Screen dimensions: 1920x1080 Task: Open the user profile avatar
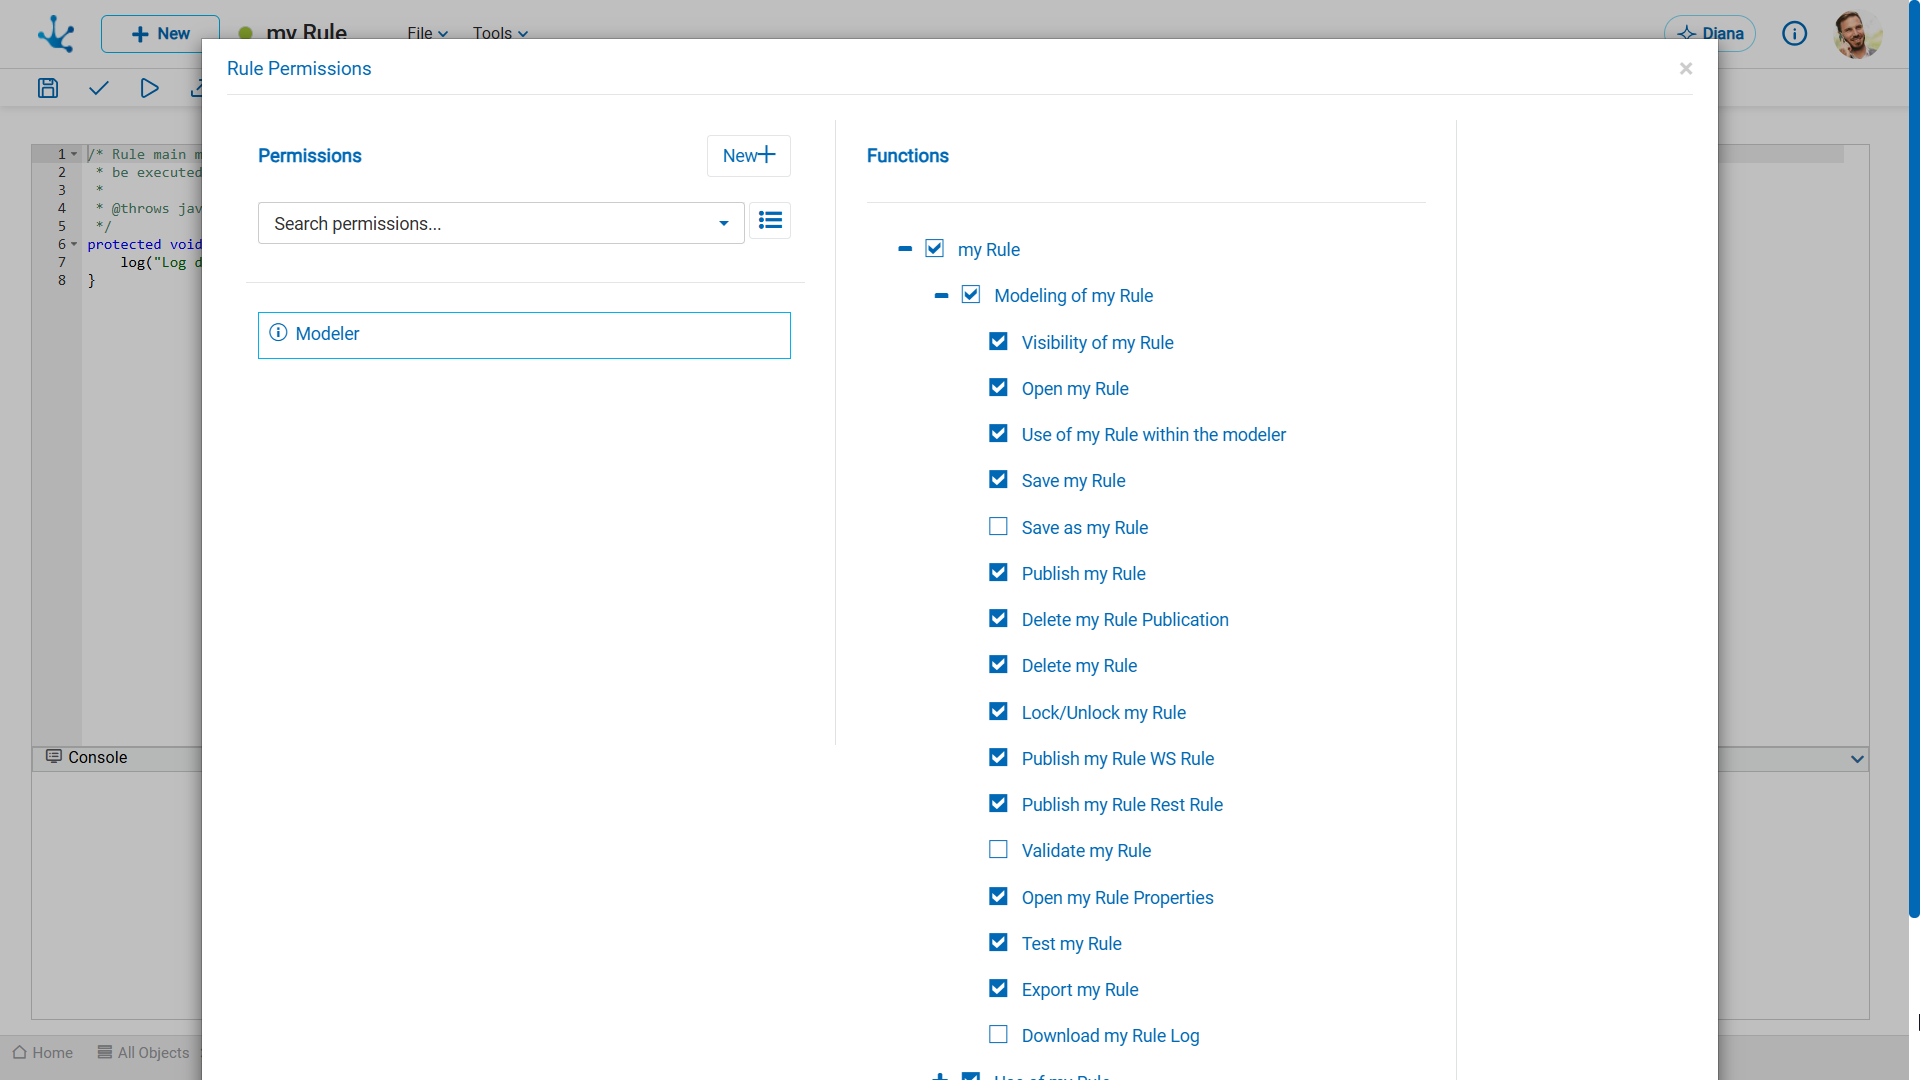(x=1857, y=34)
